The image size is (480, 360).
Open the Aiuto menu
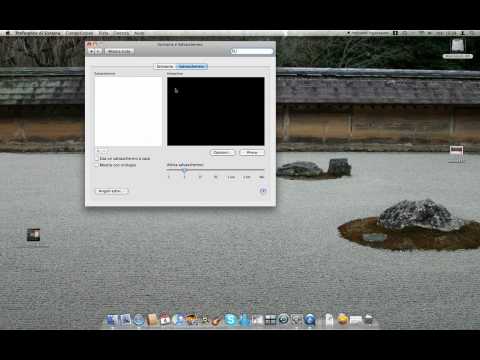click(139, 33)
